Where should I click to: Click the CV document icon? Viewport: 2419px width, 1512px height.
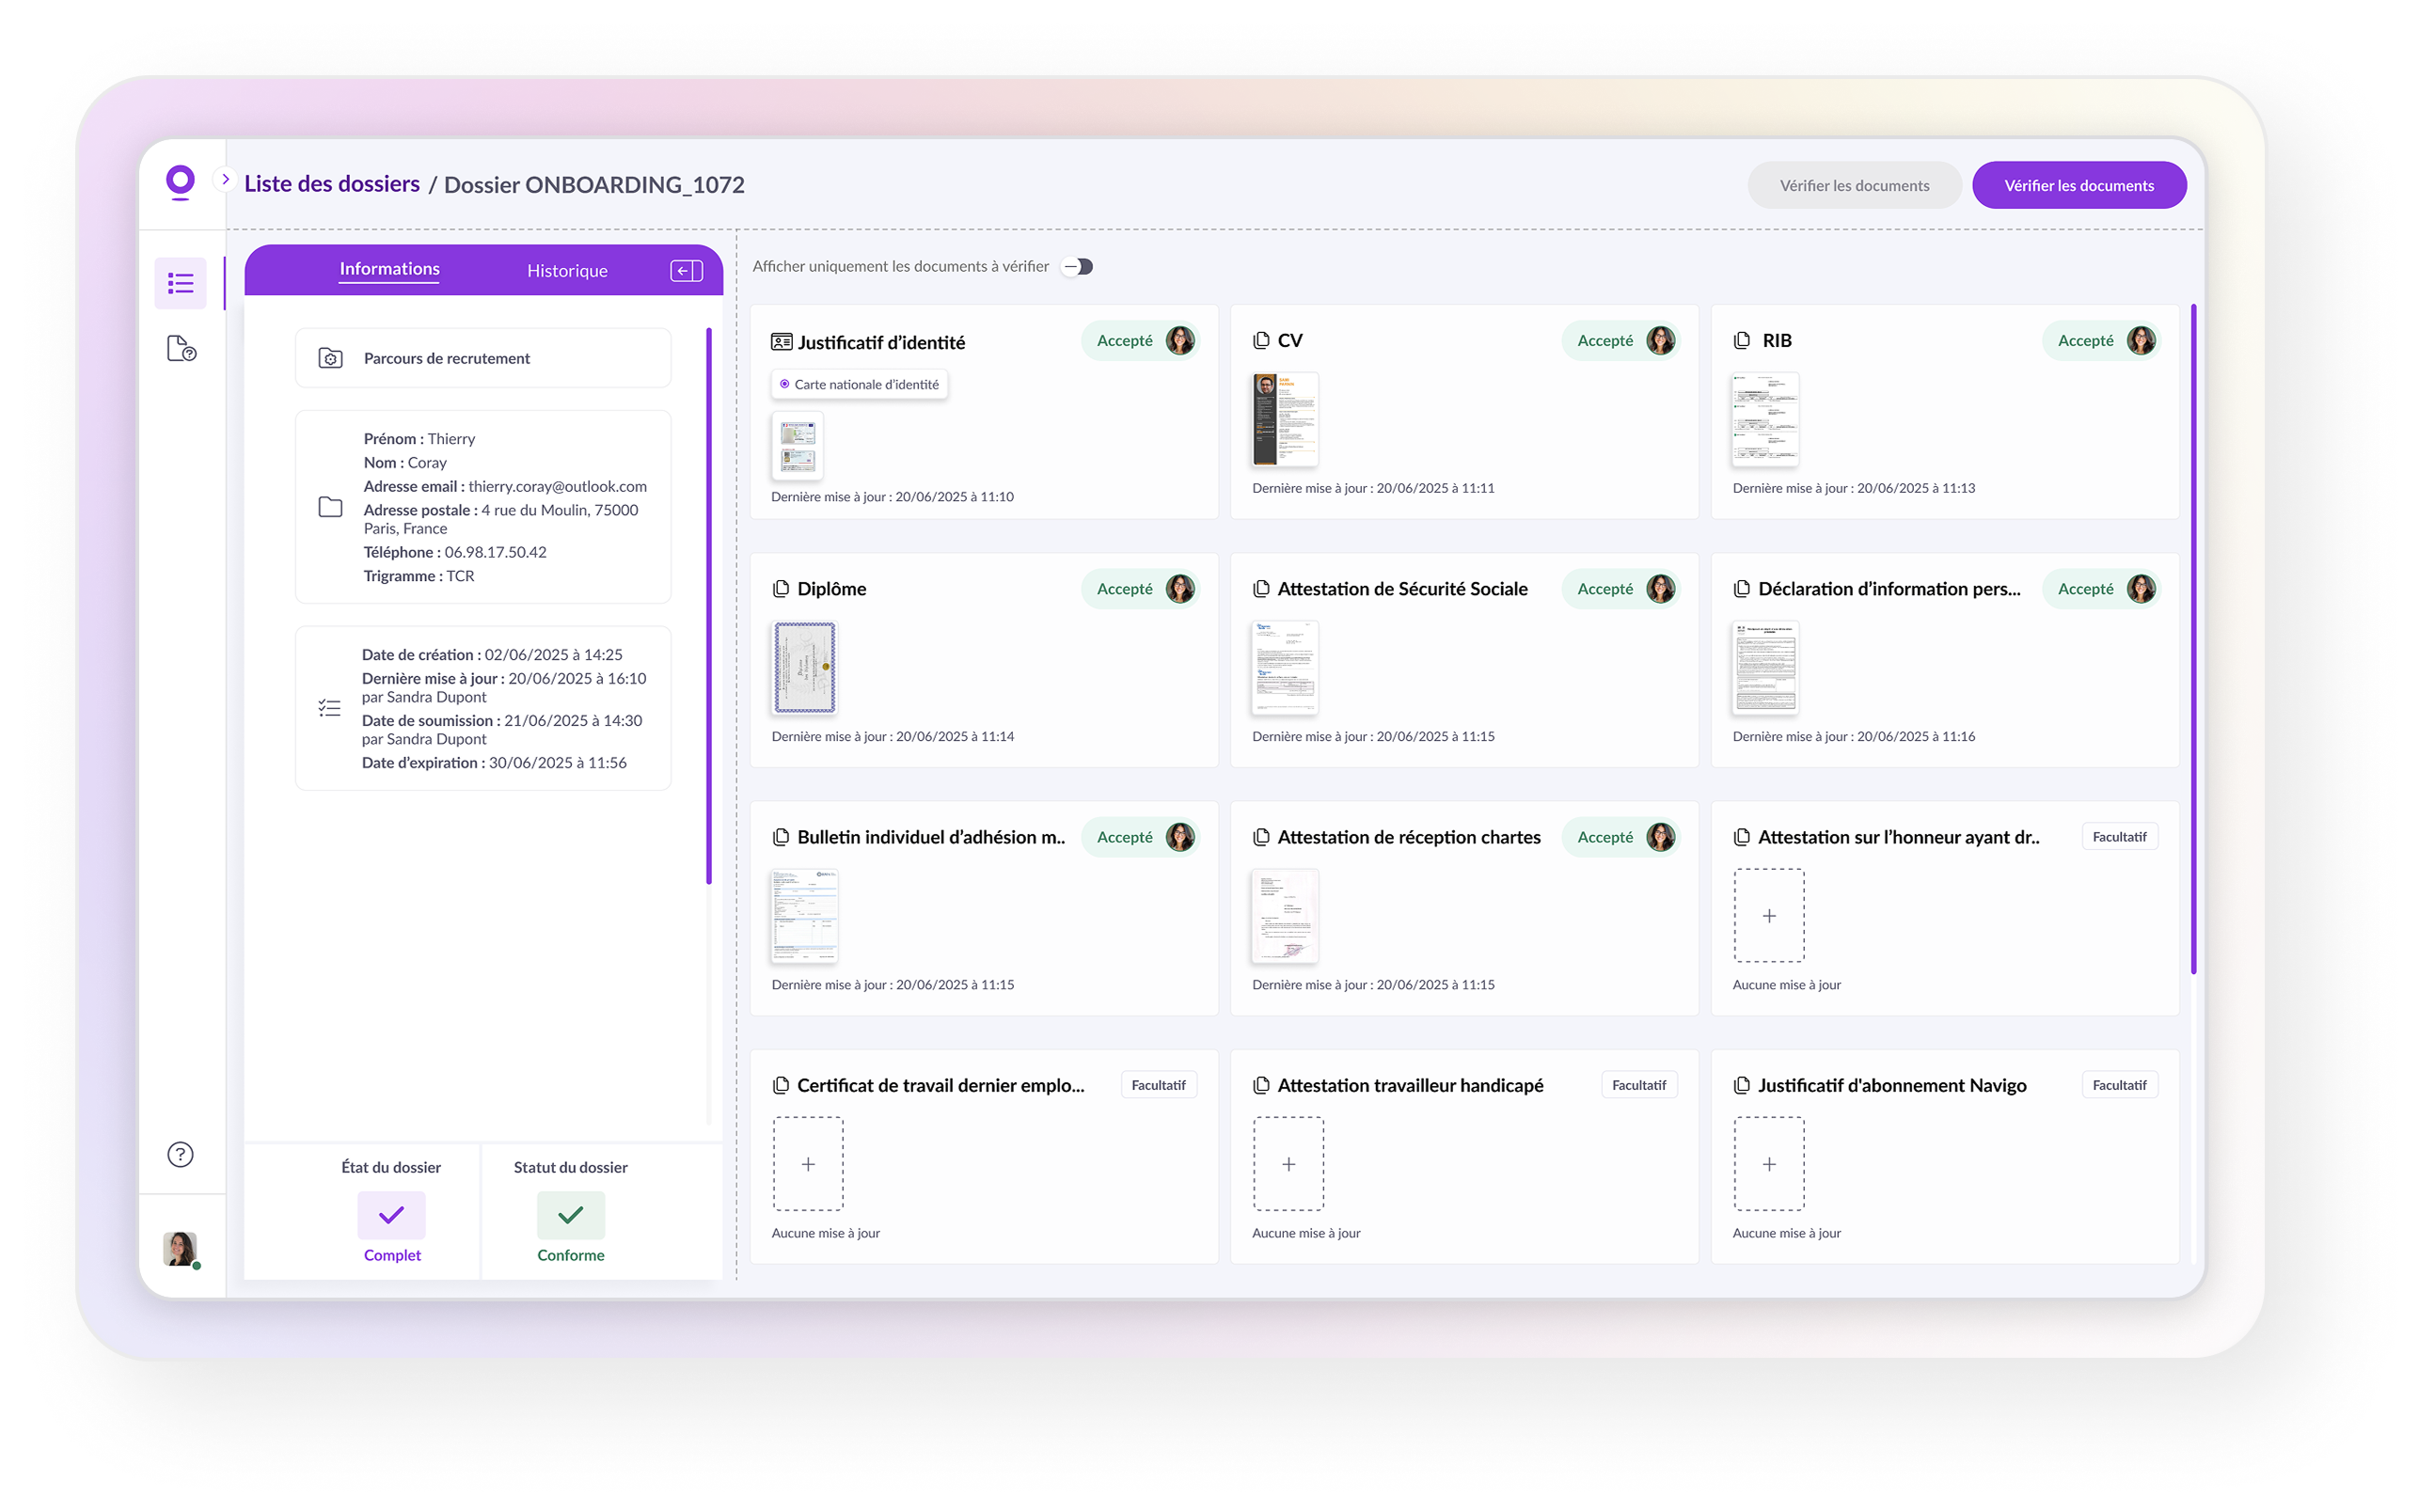coord(1261,340)
